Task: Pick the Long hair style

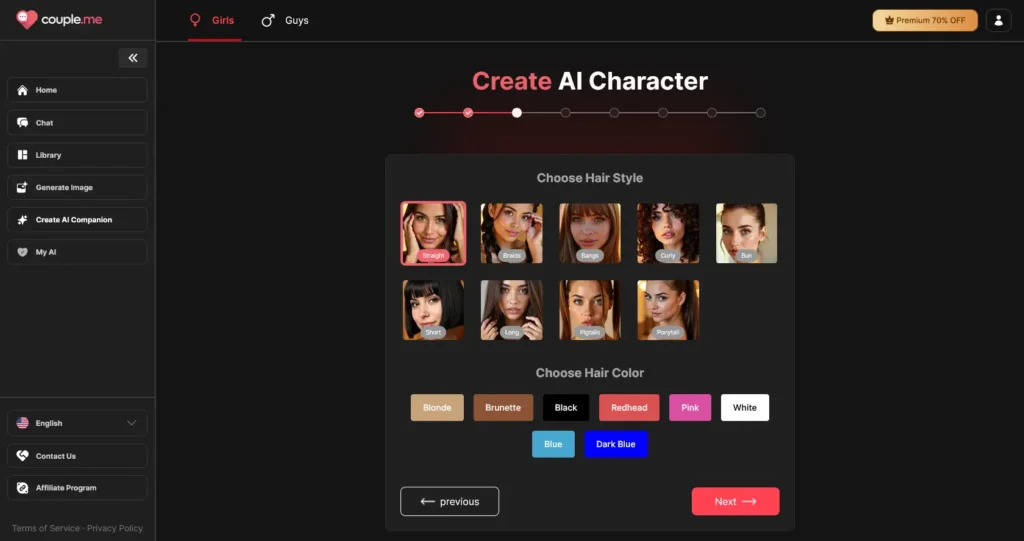Action: (x=511, y=310)
